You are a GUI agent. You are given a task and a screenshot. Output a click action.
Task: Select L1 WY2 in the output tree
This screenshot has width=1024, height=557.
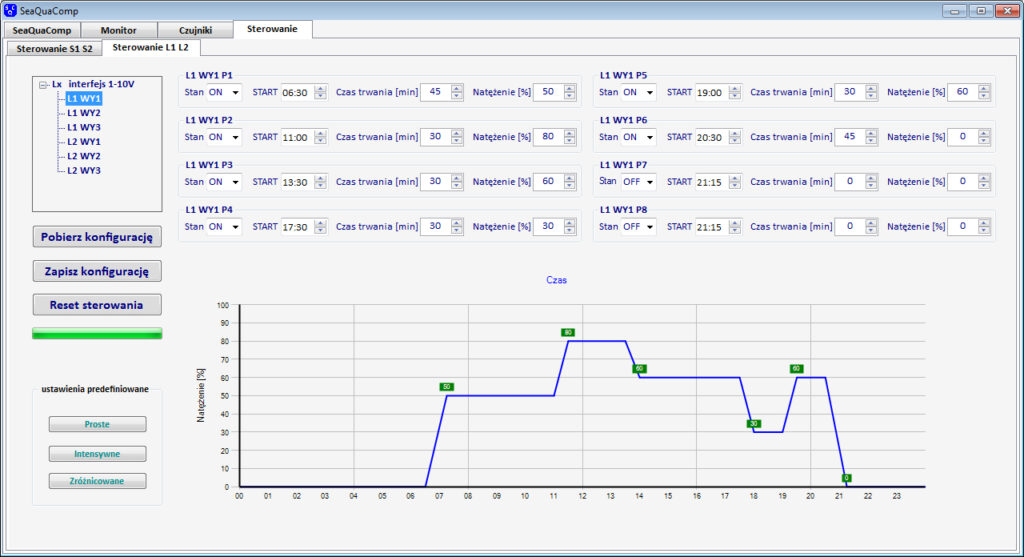(83, 113)
